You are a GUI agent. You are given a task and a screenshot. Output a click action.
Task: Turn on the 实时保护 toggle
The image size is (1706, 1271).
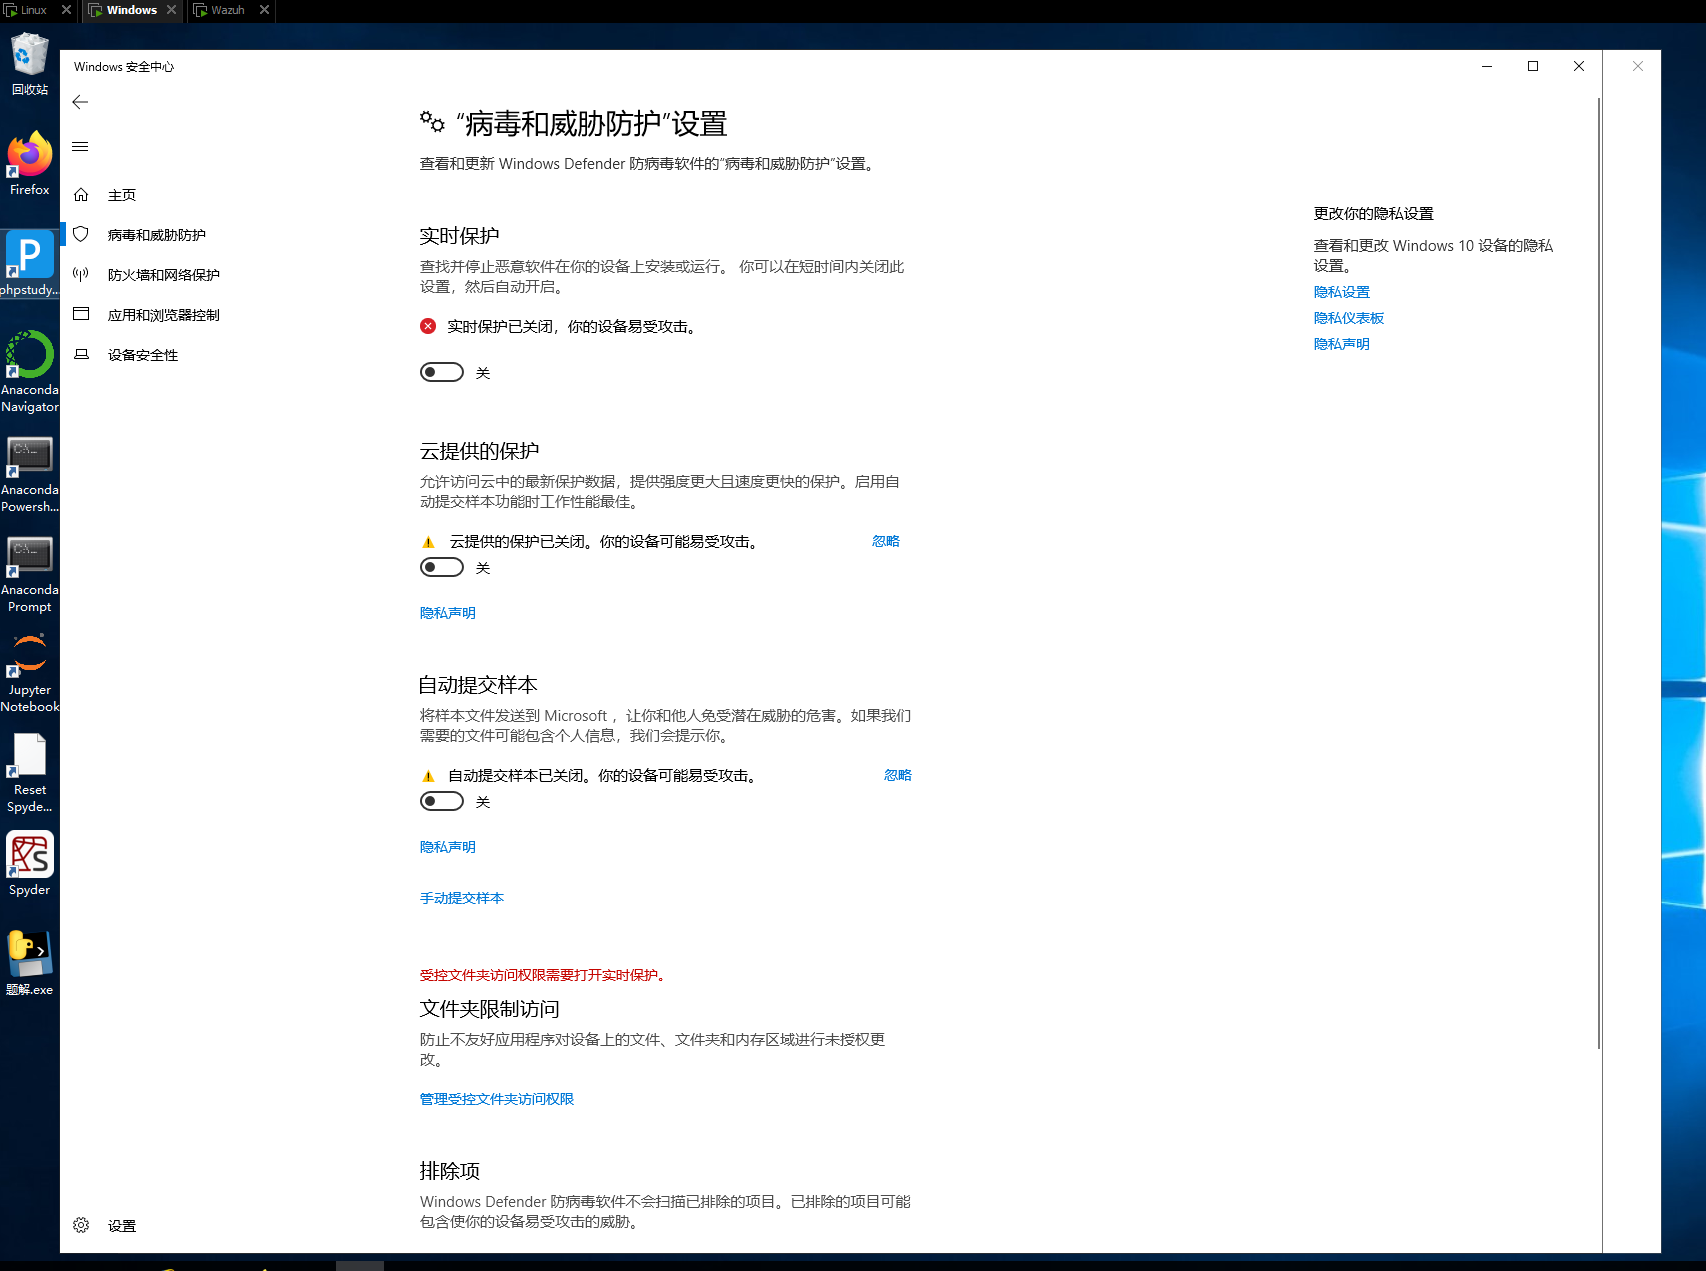click(x=442, y=372)
